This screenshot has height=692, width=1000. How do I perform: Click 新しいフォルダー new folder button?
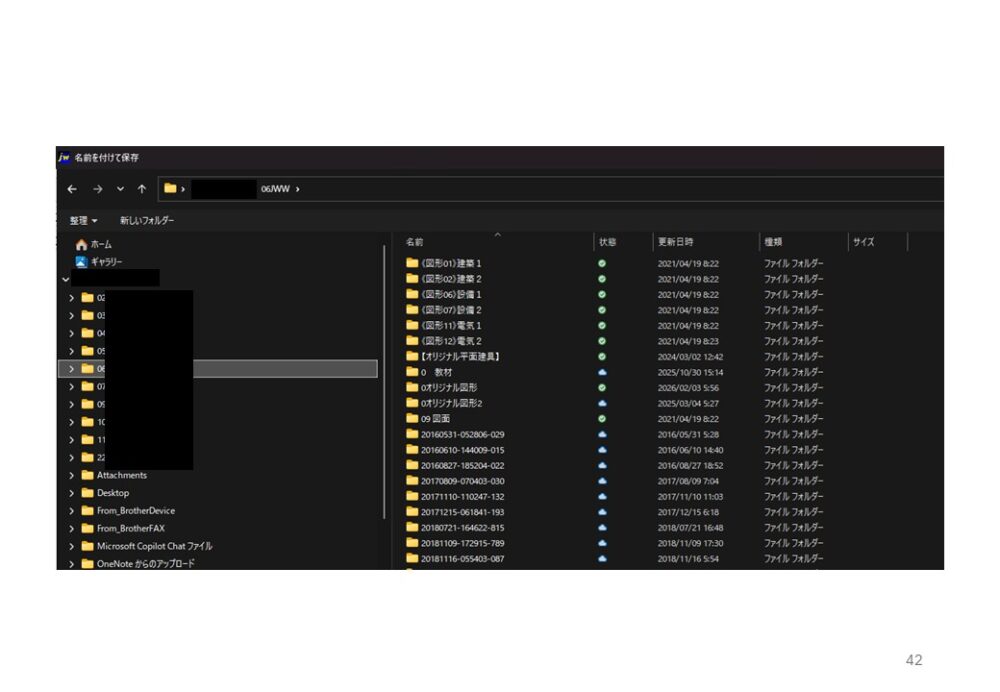pos(146,220)
